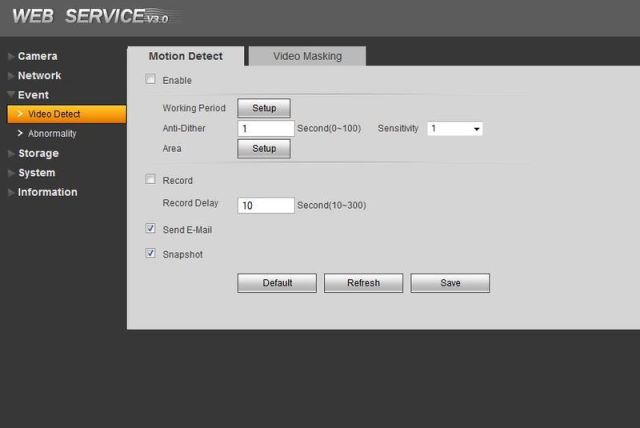
Task: Expand the Information sidebar section
Action: pyautogui.click(x=47, y=192)
